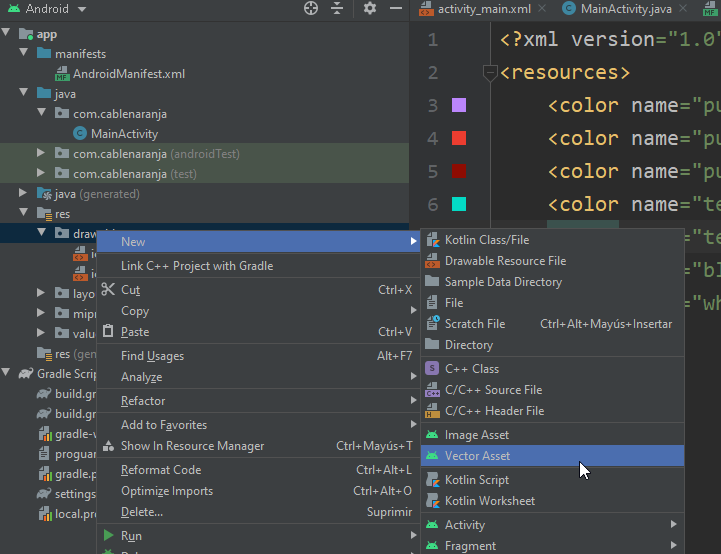Select Link C++ Project with Gradle
Image resolution: width=721 pixels, height=554 pixels.
coord(258,266)
